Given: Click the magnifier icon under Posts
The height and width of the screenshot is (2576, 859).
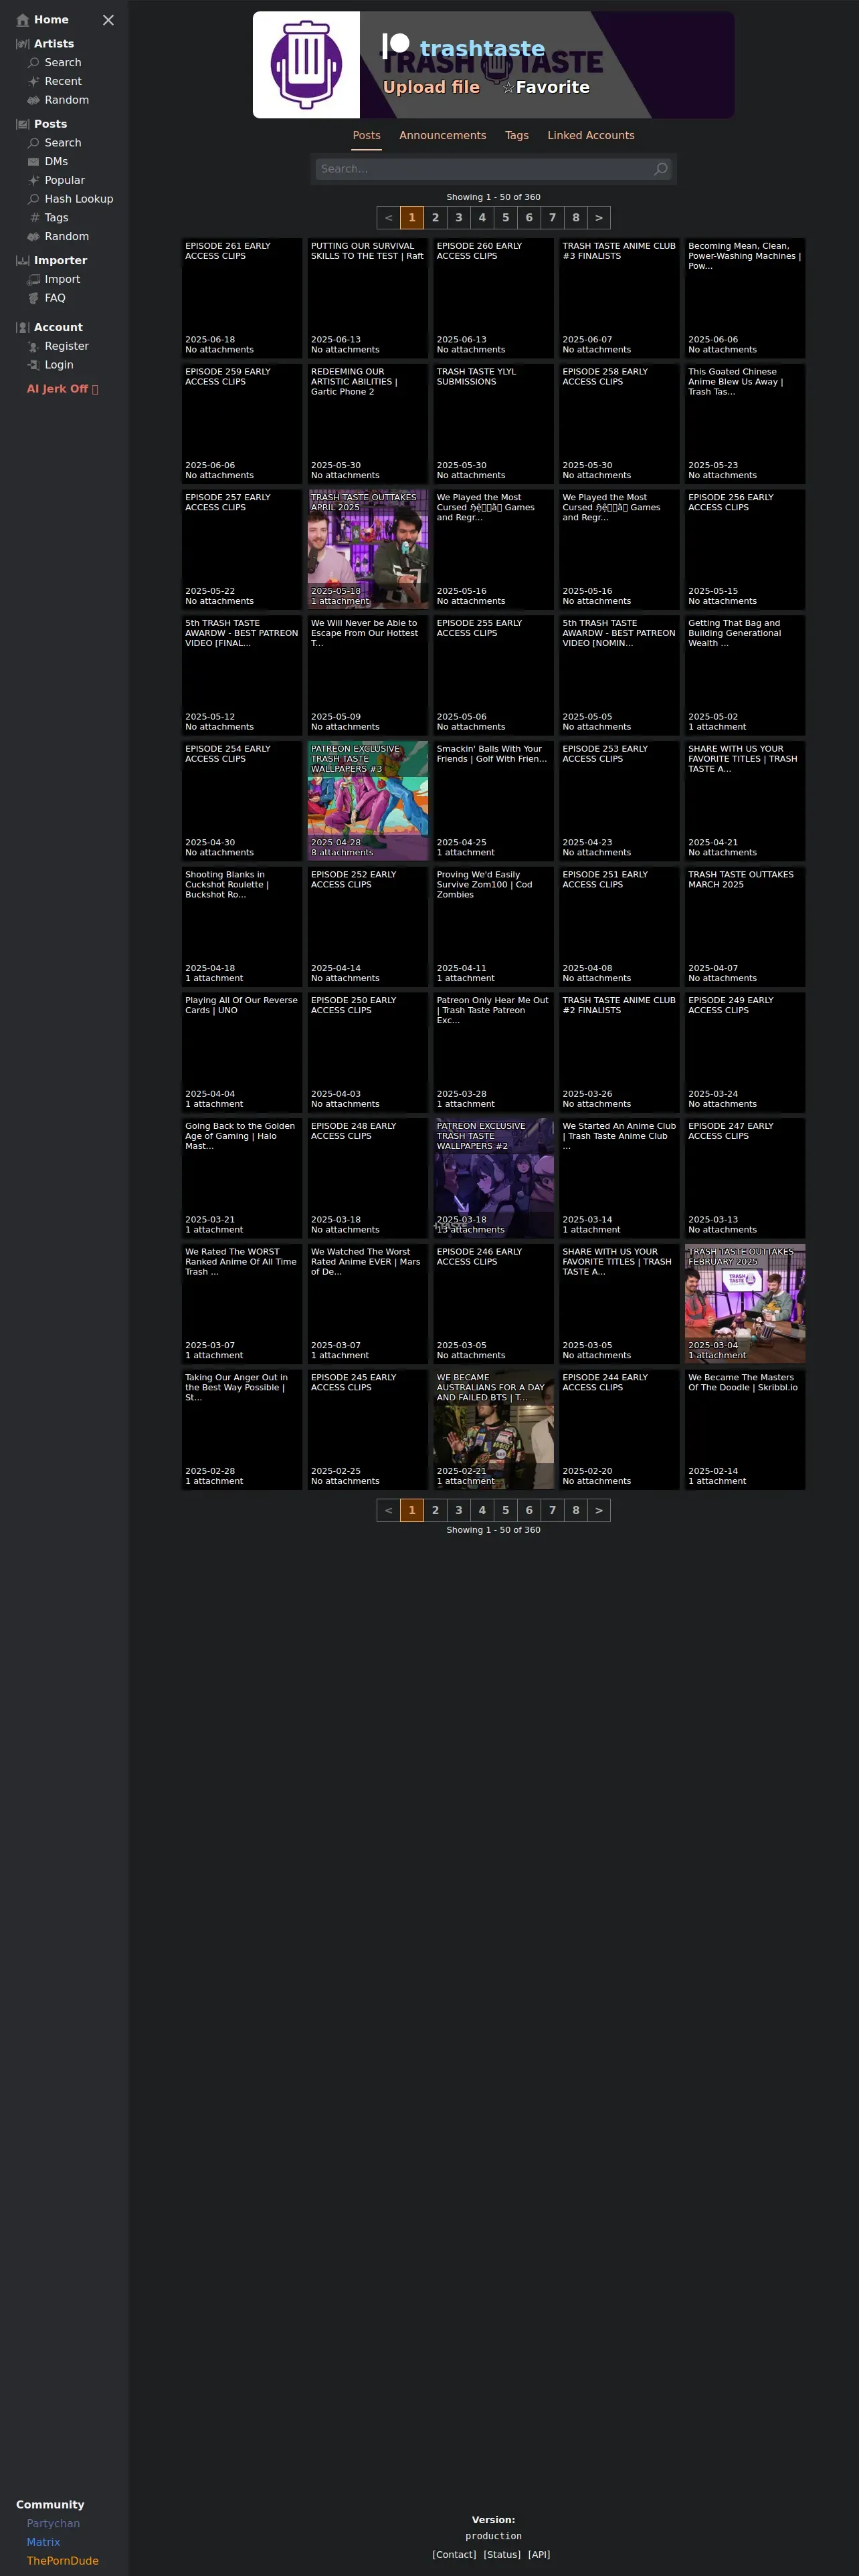Looking at the screenshot, I should (33, 143).
